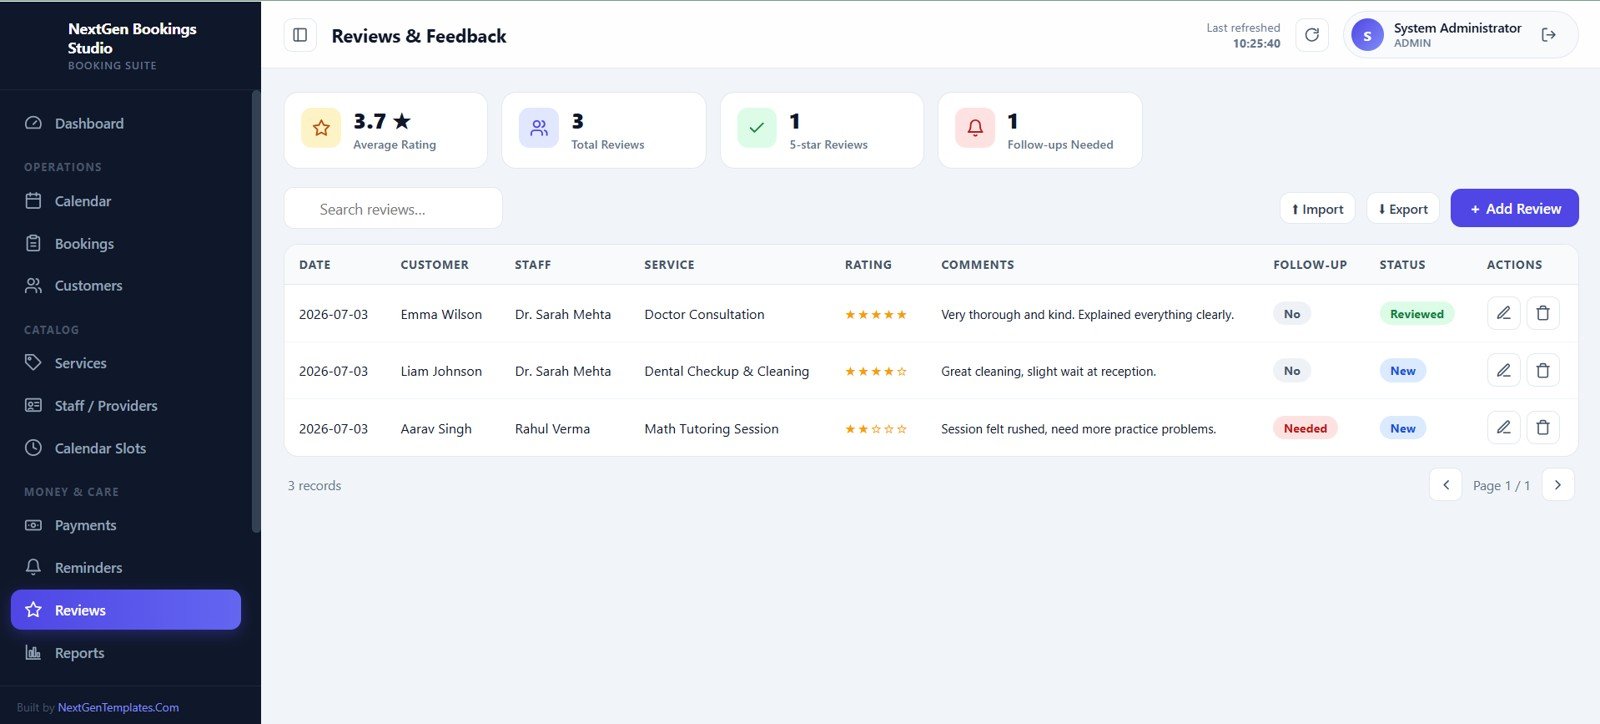This screenshot has height=724, width=1600.
Task: Click staff name Rahul Verma
Action: 552,429
